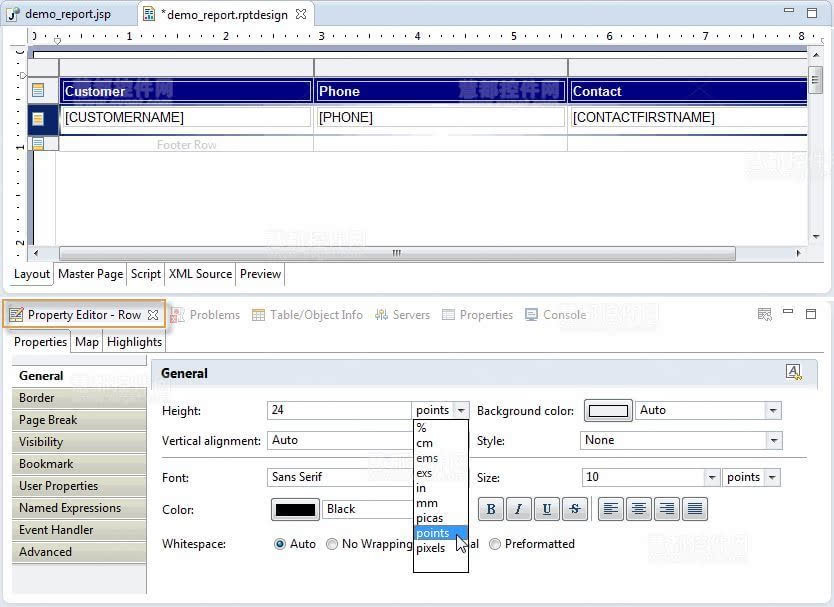Open the Border property category
The height and width of the screenshot is (607, 834).
[x=79, y=398]
